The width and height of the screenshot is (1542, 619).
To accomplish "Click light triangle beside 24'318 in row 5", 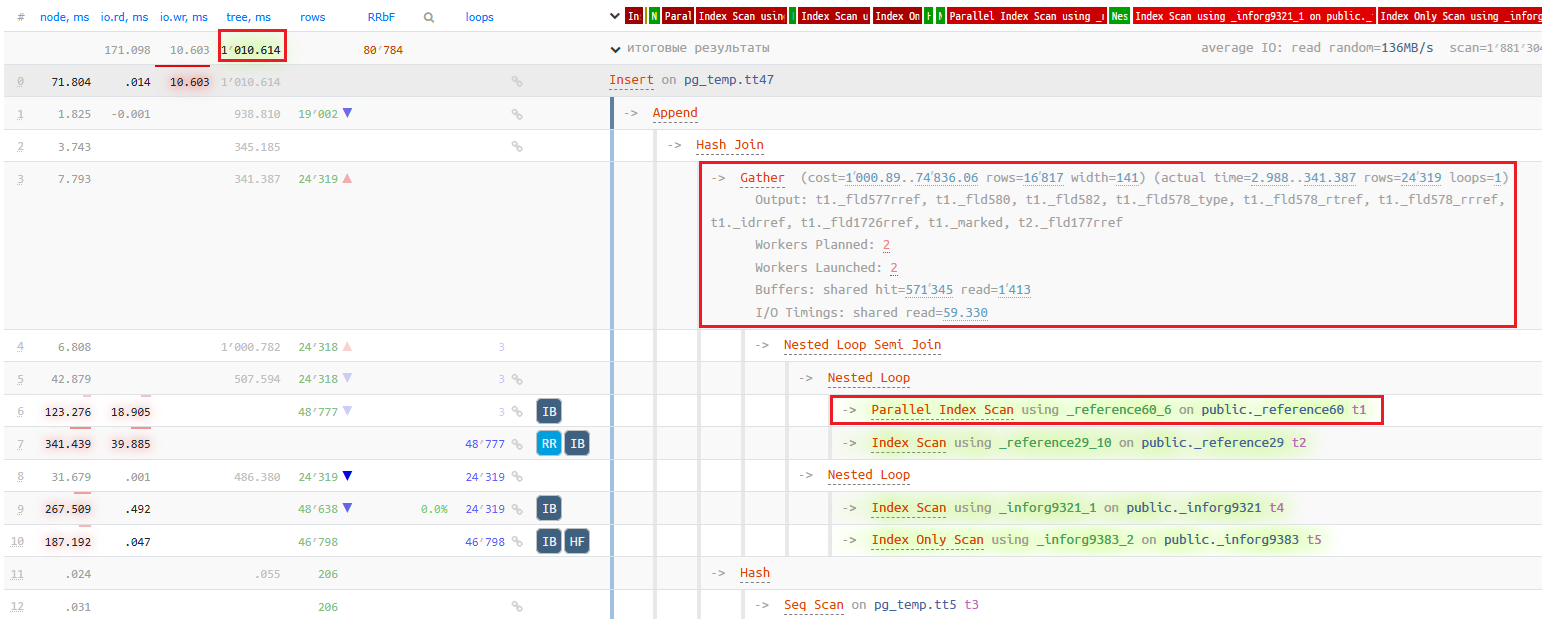I will [347, 378].
